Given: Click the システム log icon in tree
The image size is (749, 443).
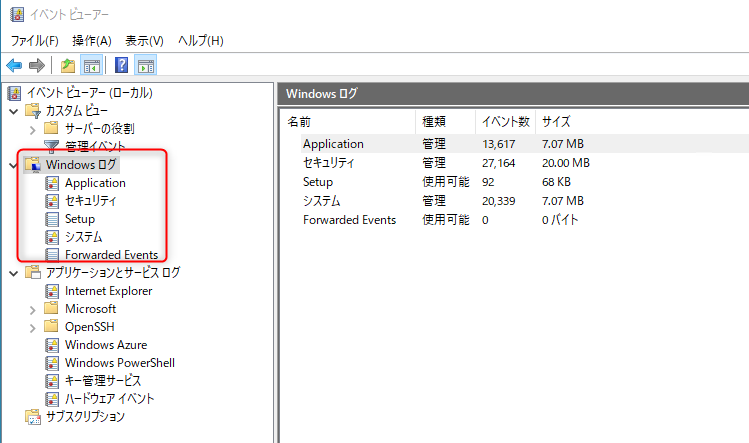Looking at the screenshot, I should point(52,237).
